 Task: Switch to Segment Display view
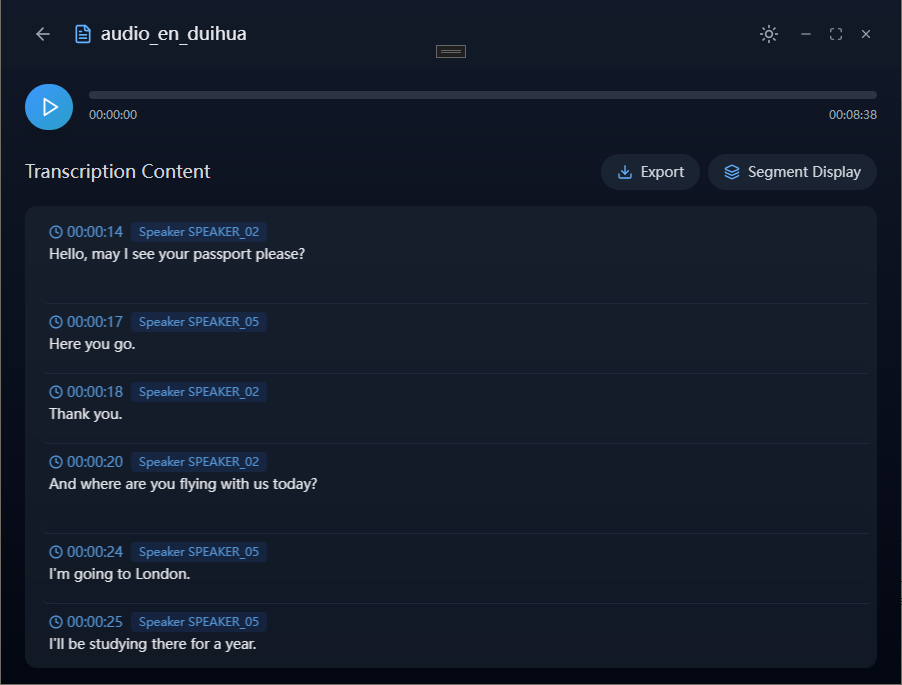click(792, 172)
